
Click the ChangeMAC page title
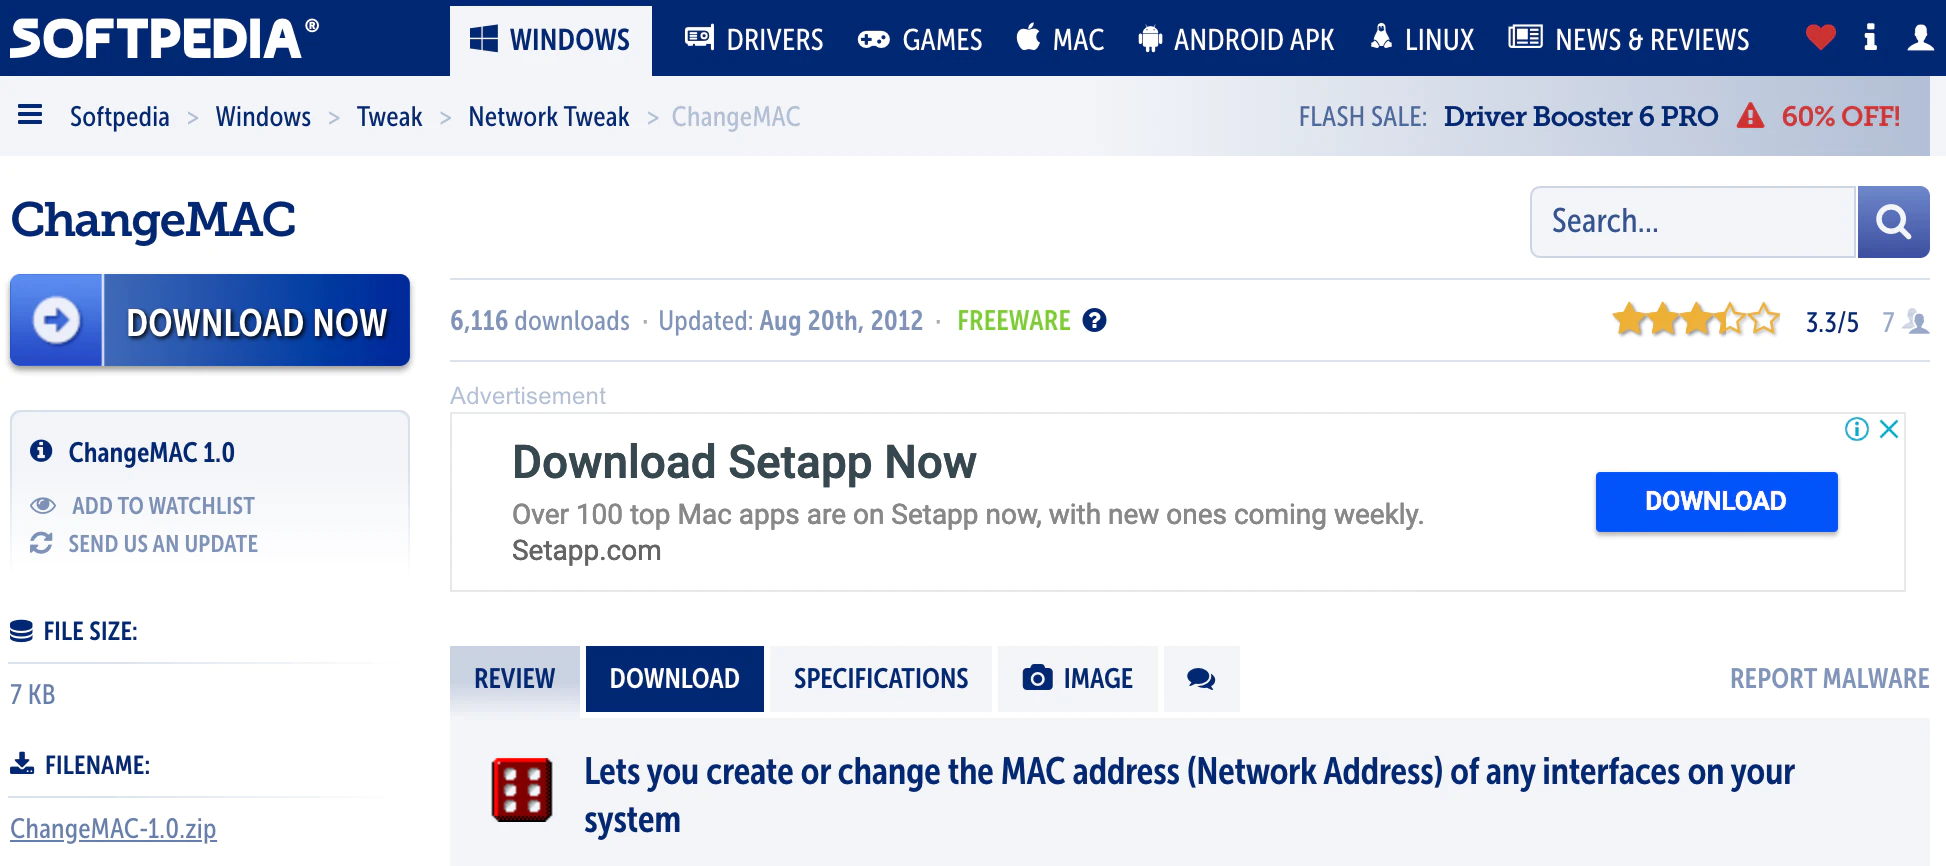(x=153, y=220)
